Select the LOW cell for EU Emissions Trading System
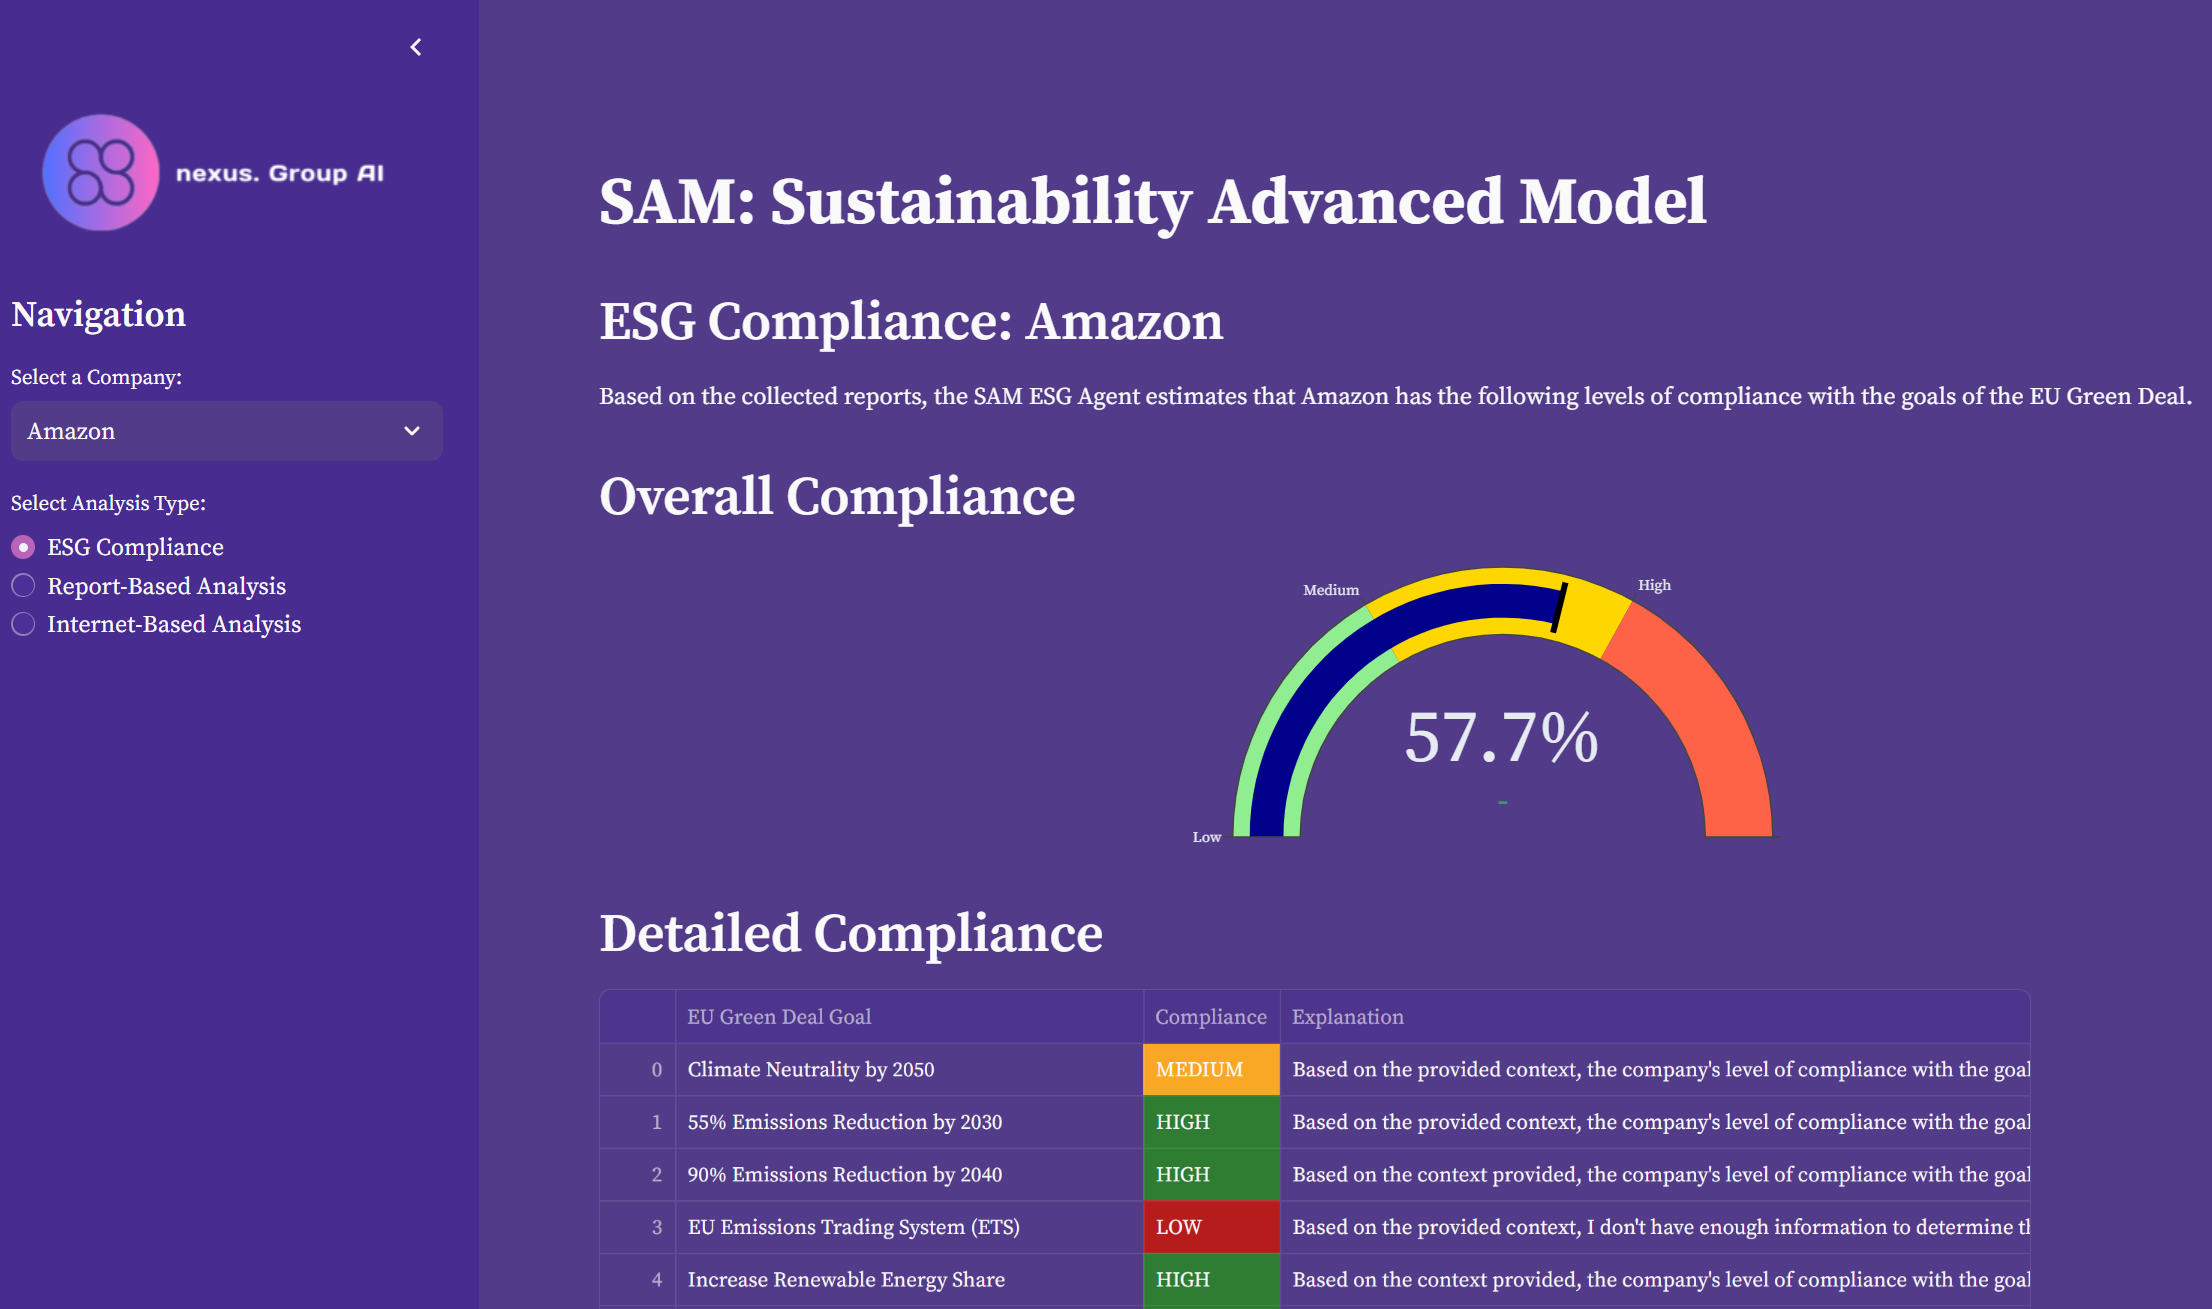The width and height of the screenshot is (2212, 1309). coord(1210,1227)
